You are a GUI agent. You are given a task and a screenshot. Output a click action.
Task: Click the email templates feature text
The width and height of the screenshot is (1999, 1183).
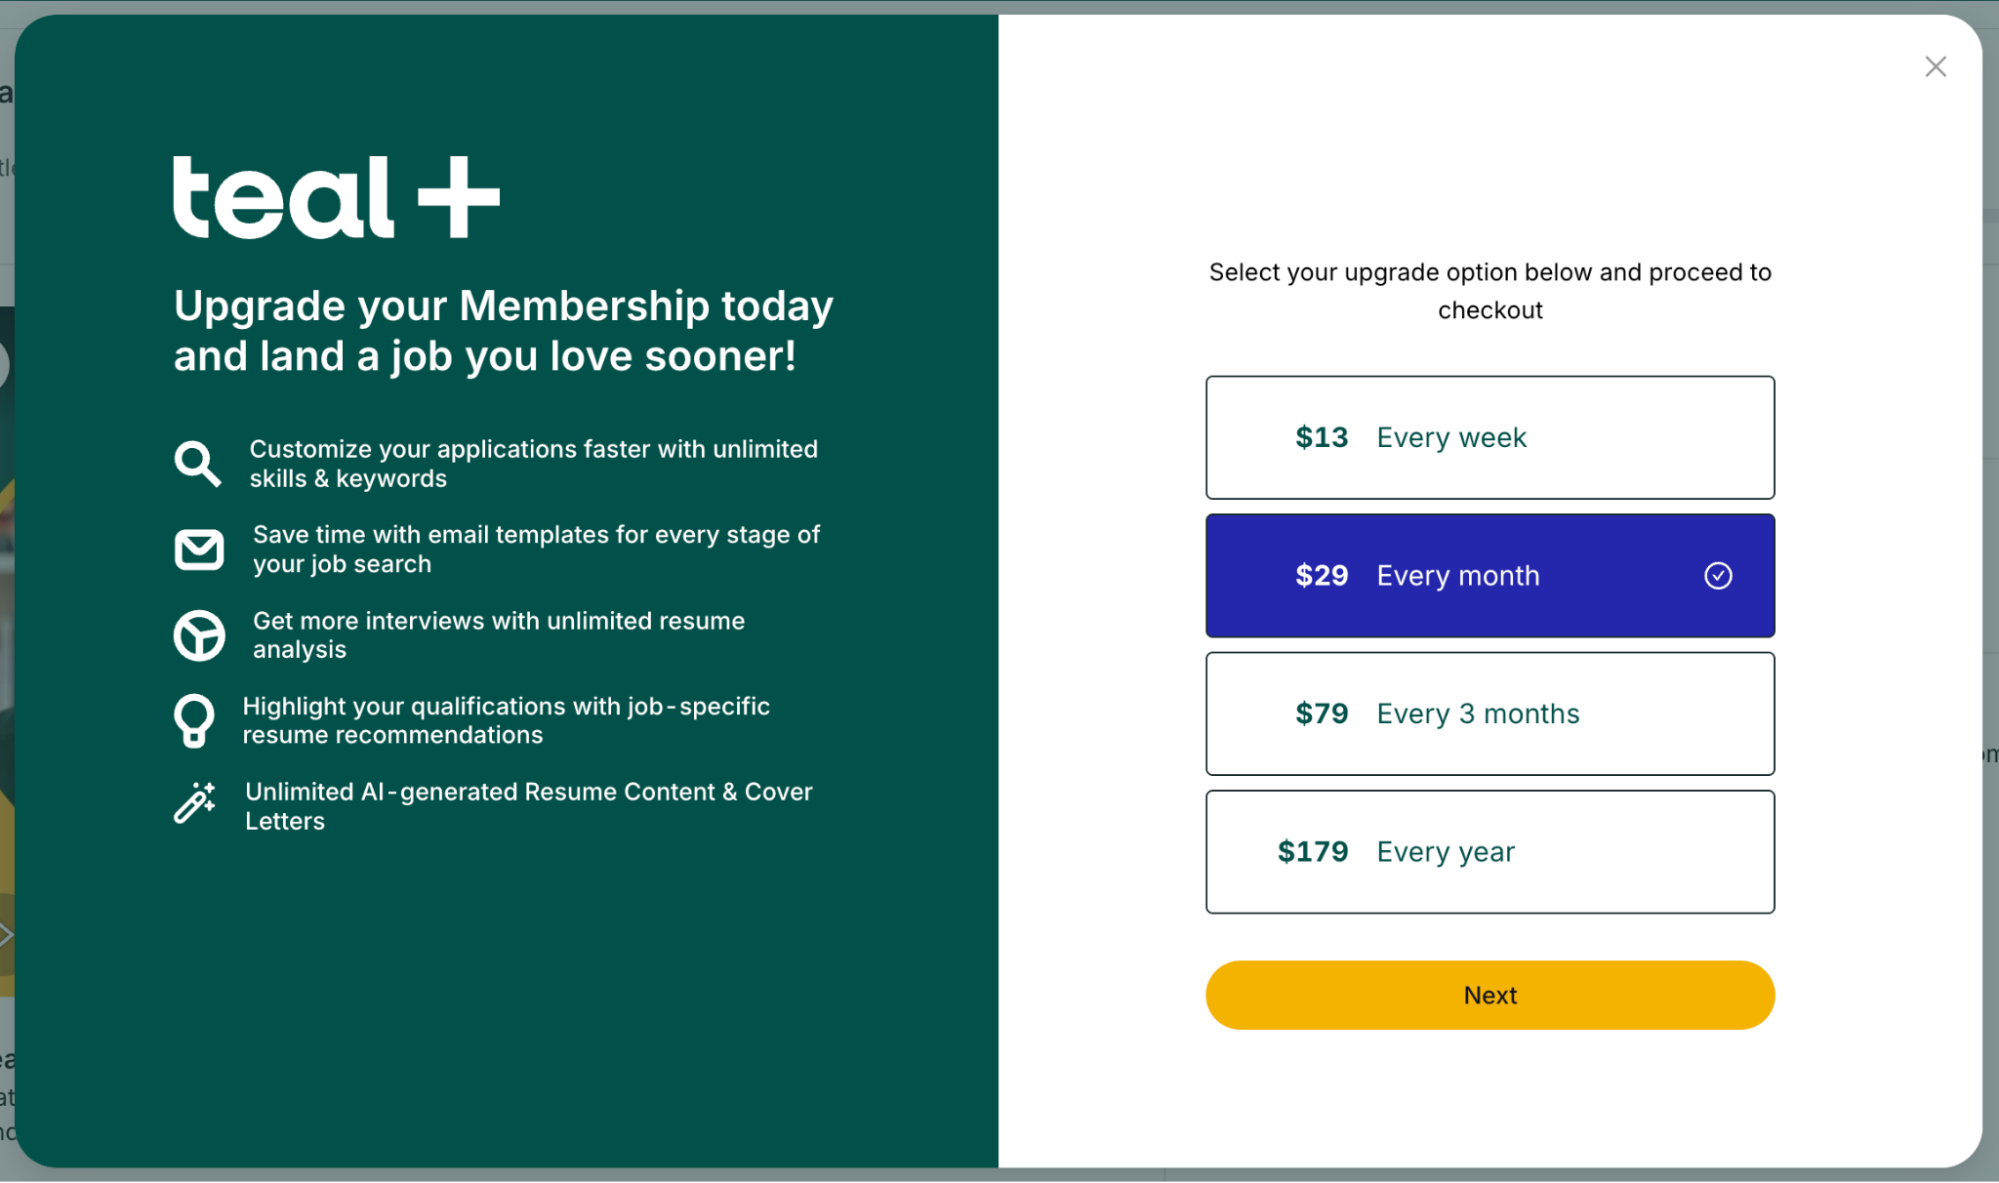(536, 549)
